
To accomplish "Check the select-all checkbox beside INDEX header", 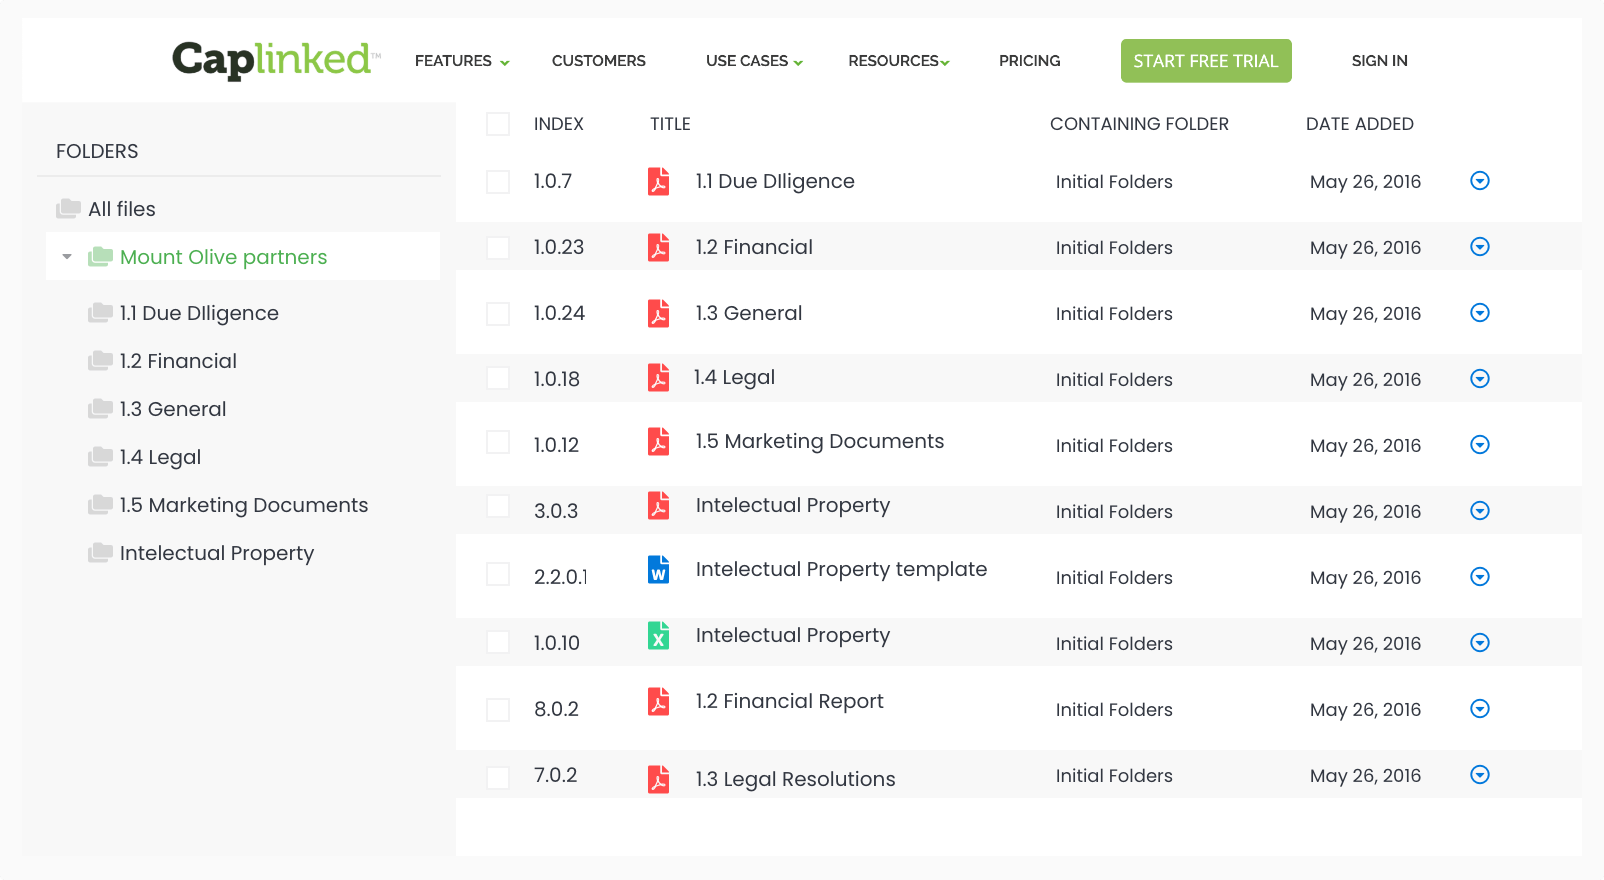I will pyautogui.click(x=498, y=124).
